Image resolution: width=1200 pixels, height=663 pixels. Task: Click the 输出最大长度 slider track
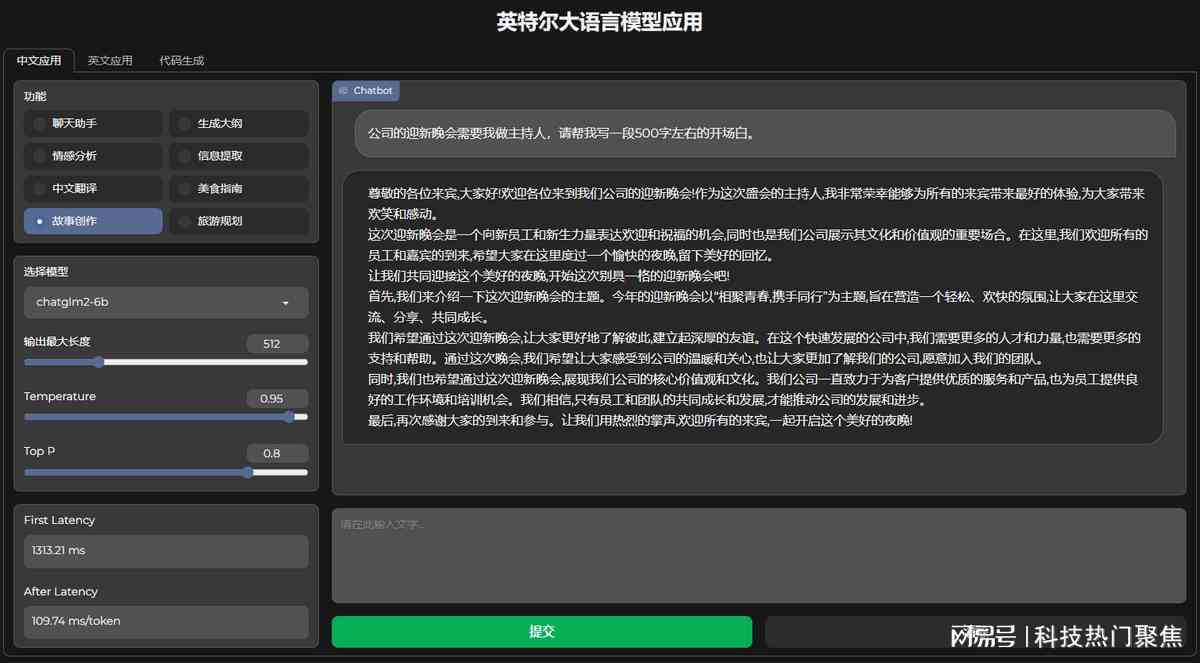pyautogui.click(x=166, y=362)
